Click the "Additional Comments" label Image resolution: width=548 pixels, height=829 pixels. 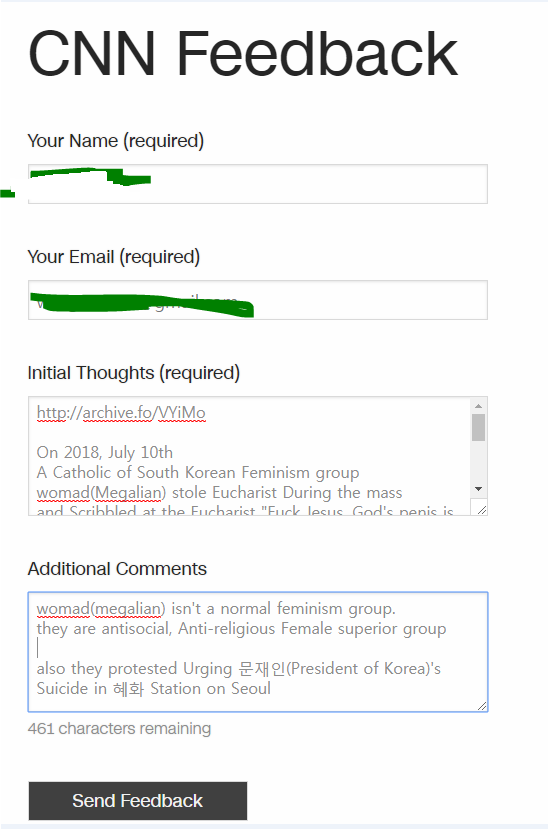click(117, 569)
